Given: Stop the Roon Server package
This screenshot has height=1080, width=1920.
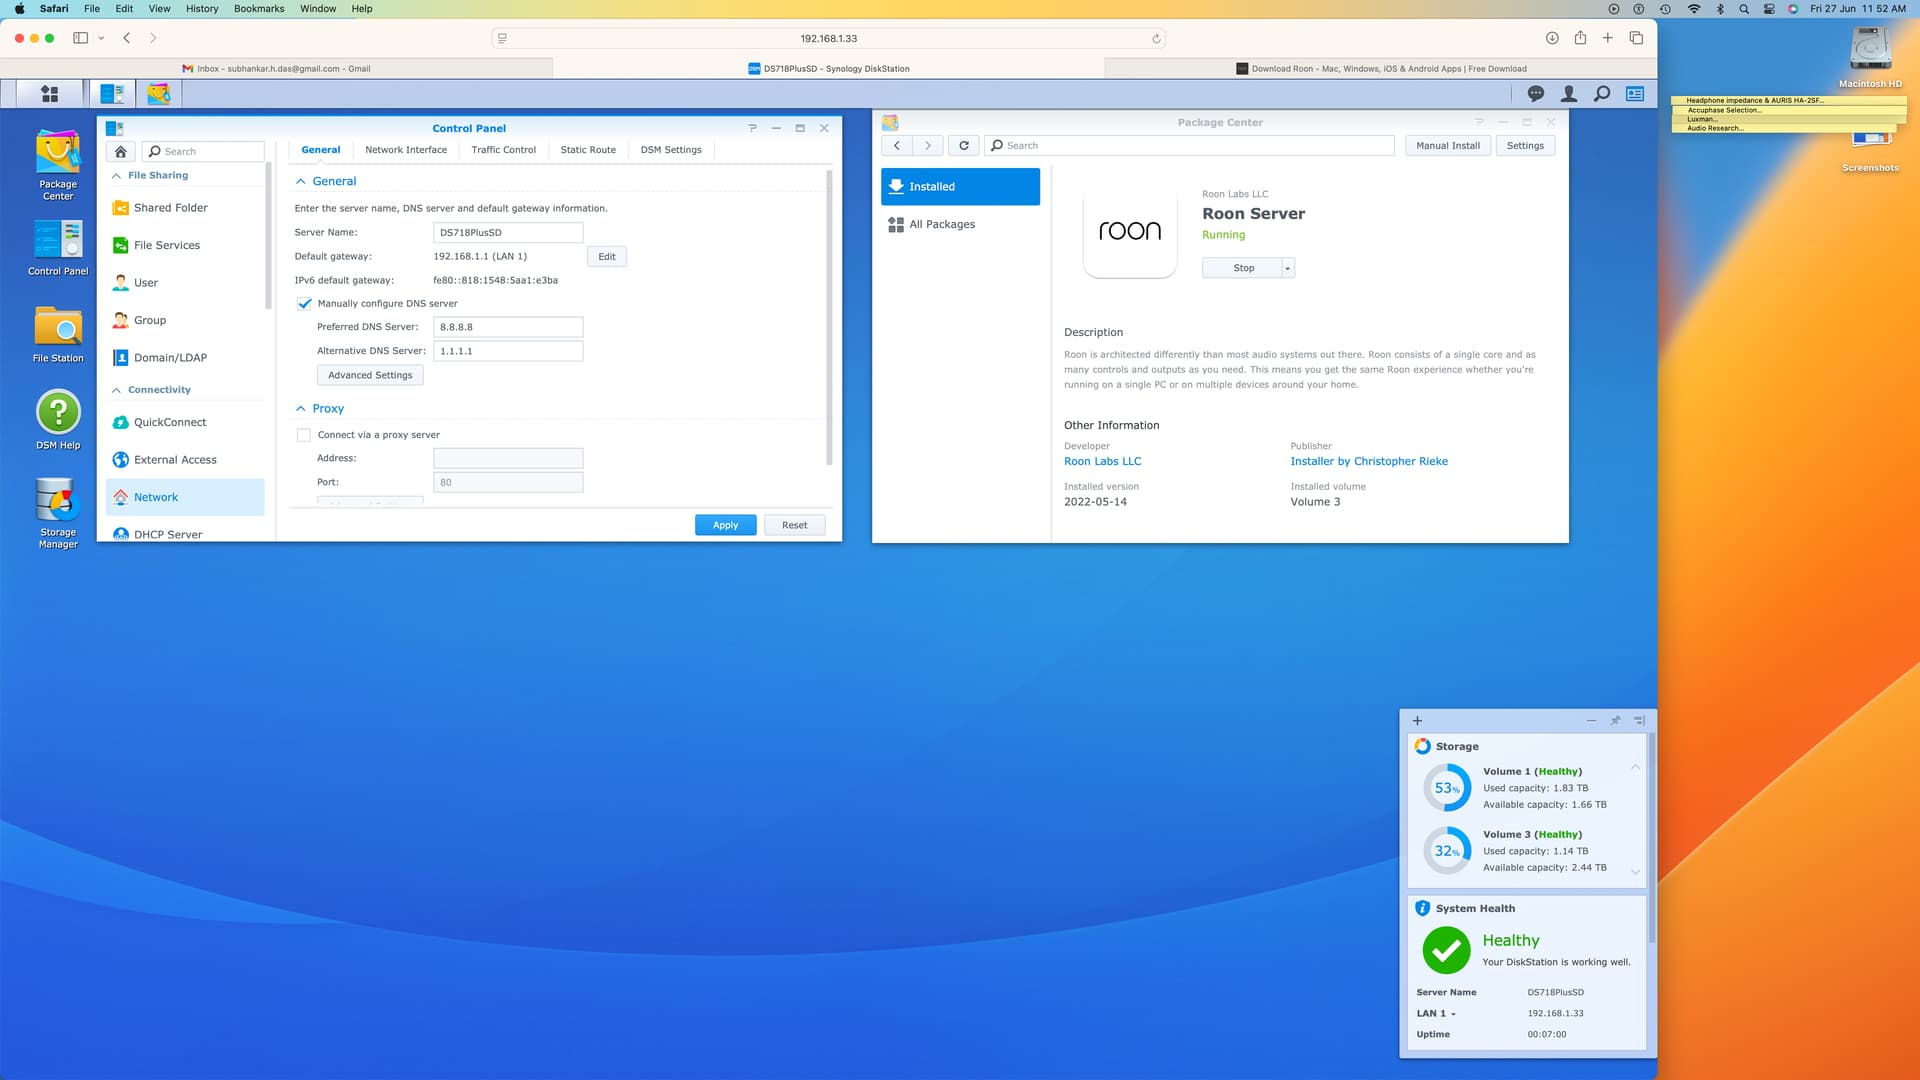Looking at the screenshot, I should [1243, 268].
